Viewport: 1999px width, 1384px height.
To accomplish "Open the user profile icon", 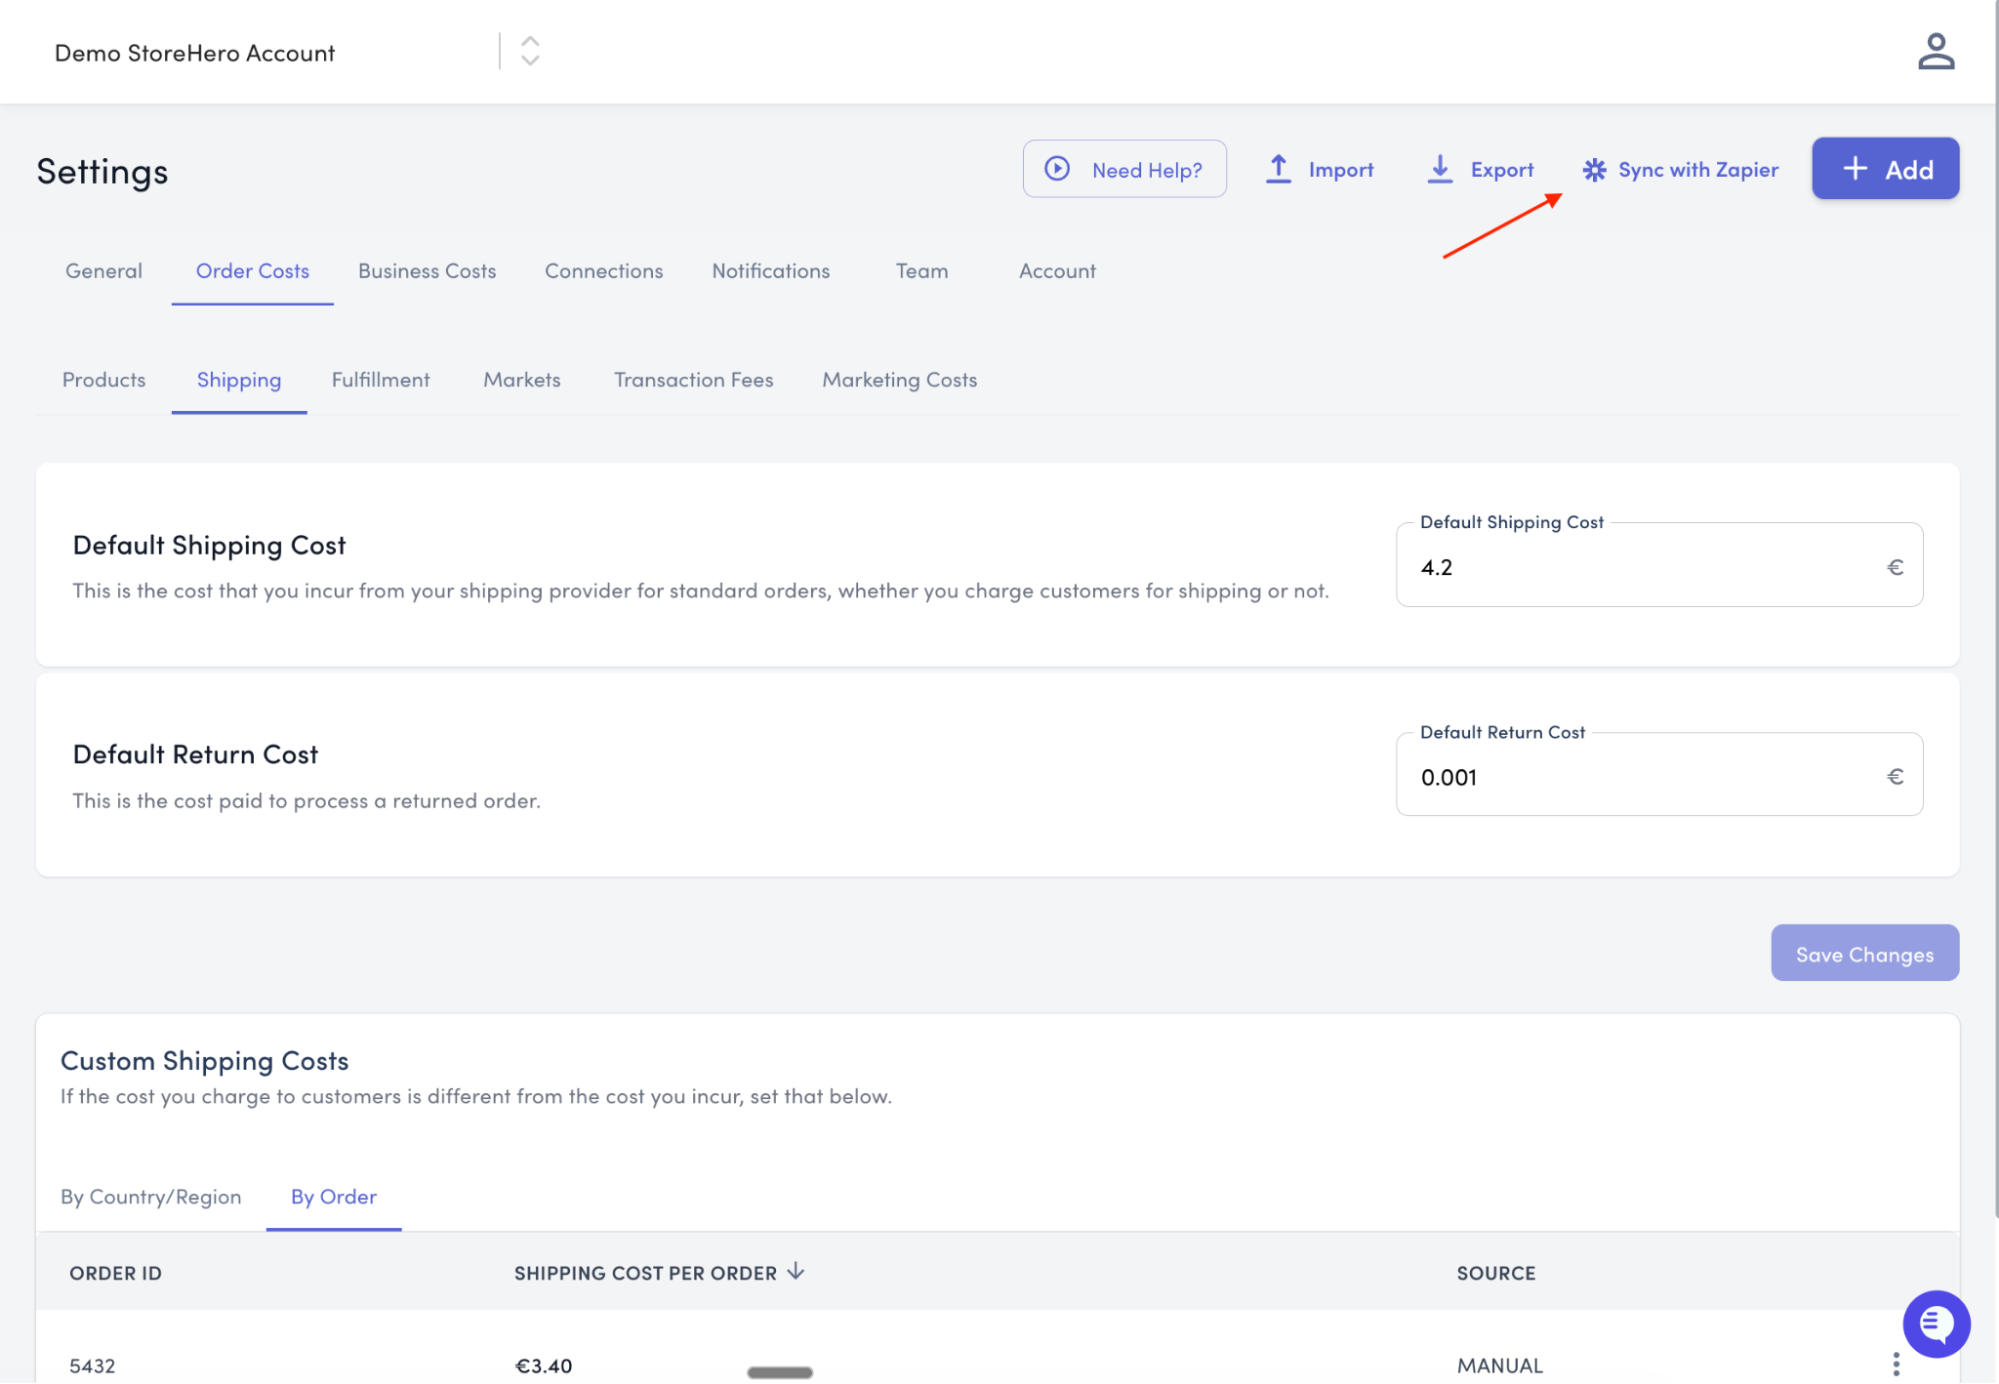I will [1935, 52].
